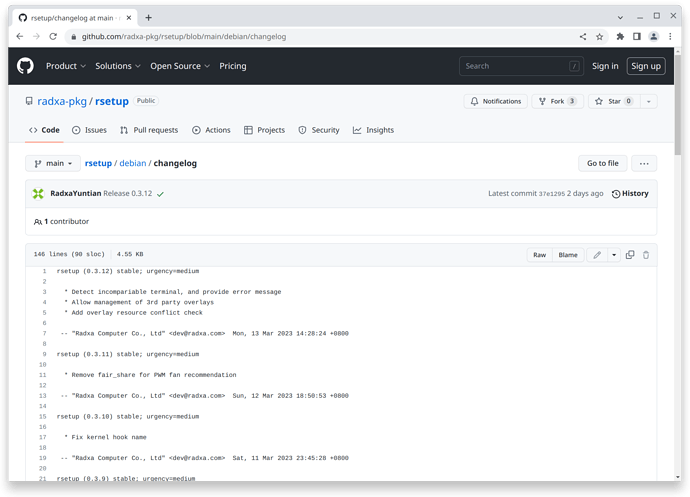The image size is (690, 497).
Task: Open the radxa-pkg organization link
Action: point(62,101)
